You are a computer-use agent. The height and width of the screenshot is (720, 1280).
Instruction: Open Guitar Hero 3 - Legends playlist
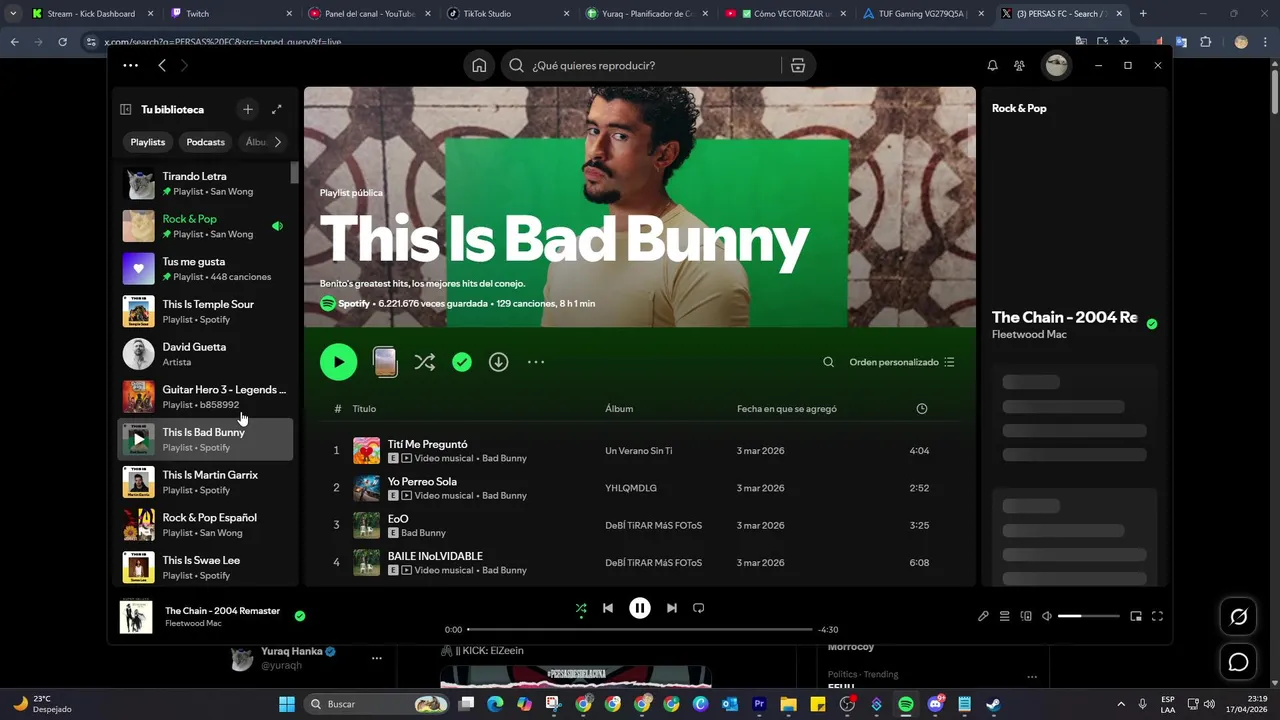tap(207, 397)
